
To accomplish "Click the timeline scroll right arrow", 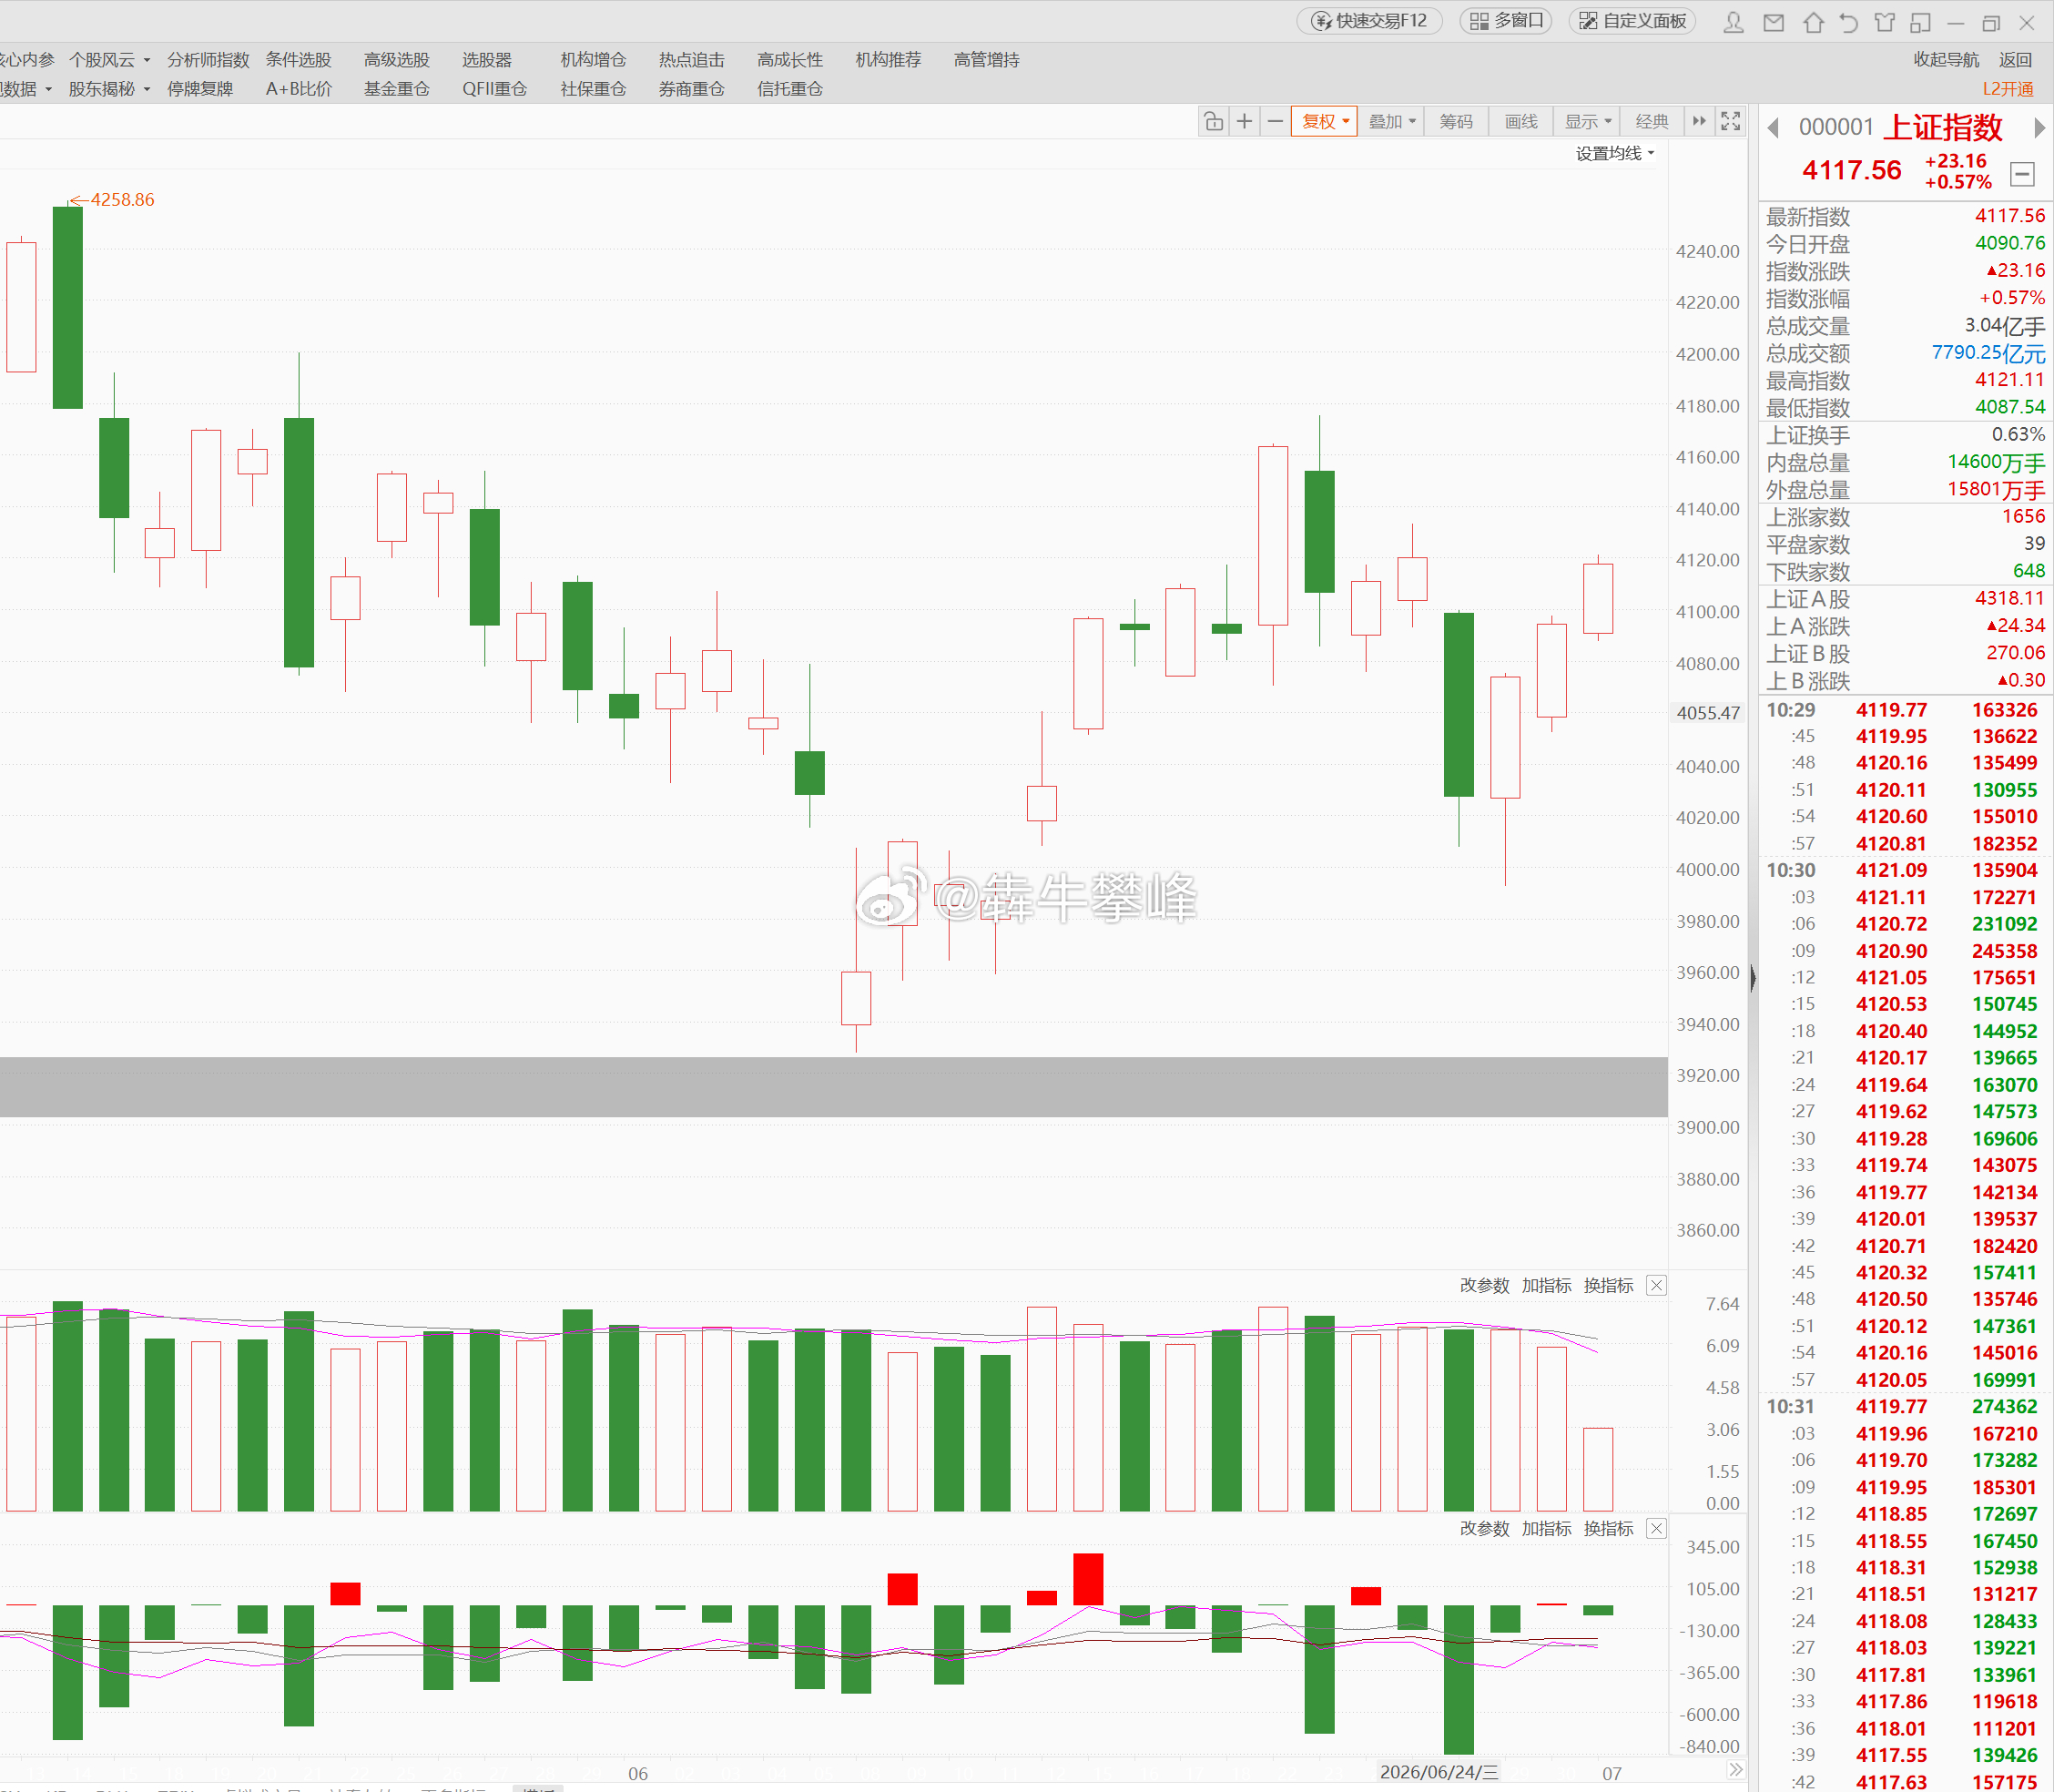I will pyautogui.click(x=1735, y=1769).
